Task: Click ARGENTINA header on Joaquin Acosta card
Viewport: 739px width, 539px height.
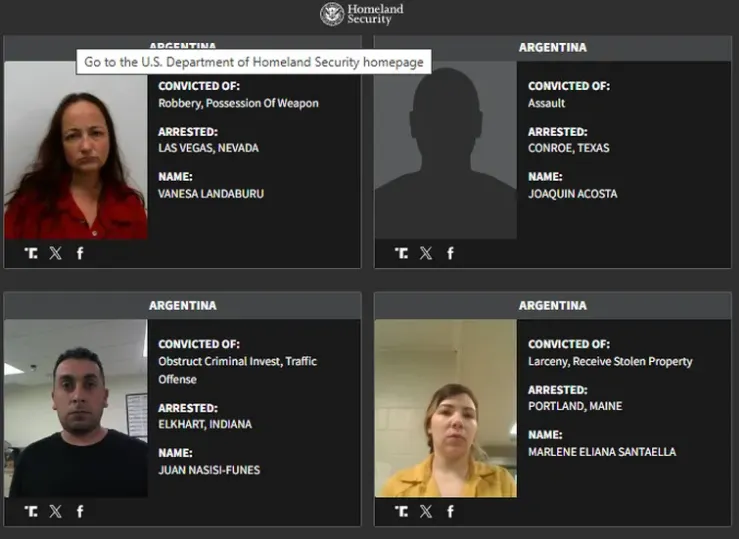Action: click(553, 48)
